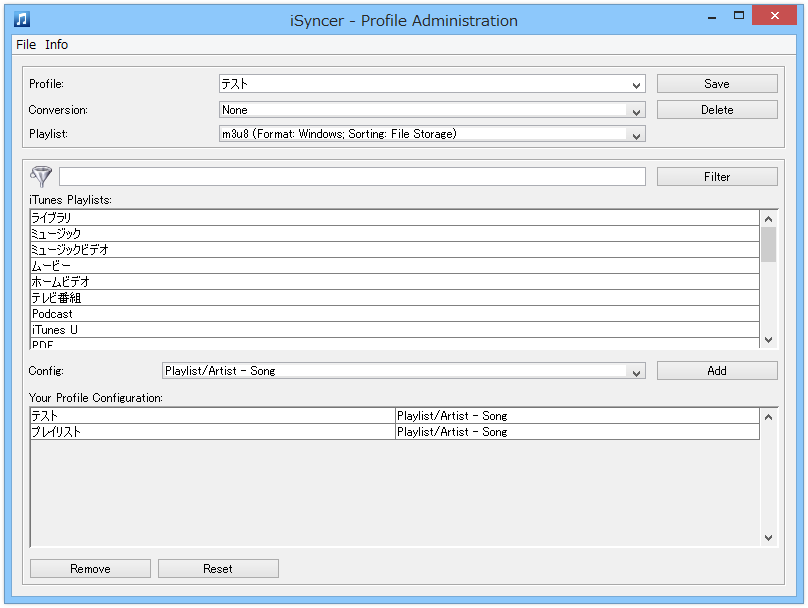Screen dimensions: 808x608
Task: Select the iTunes U playlist row
Action: (395, 330)
